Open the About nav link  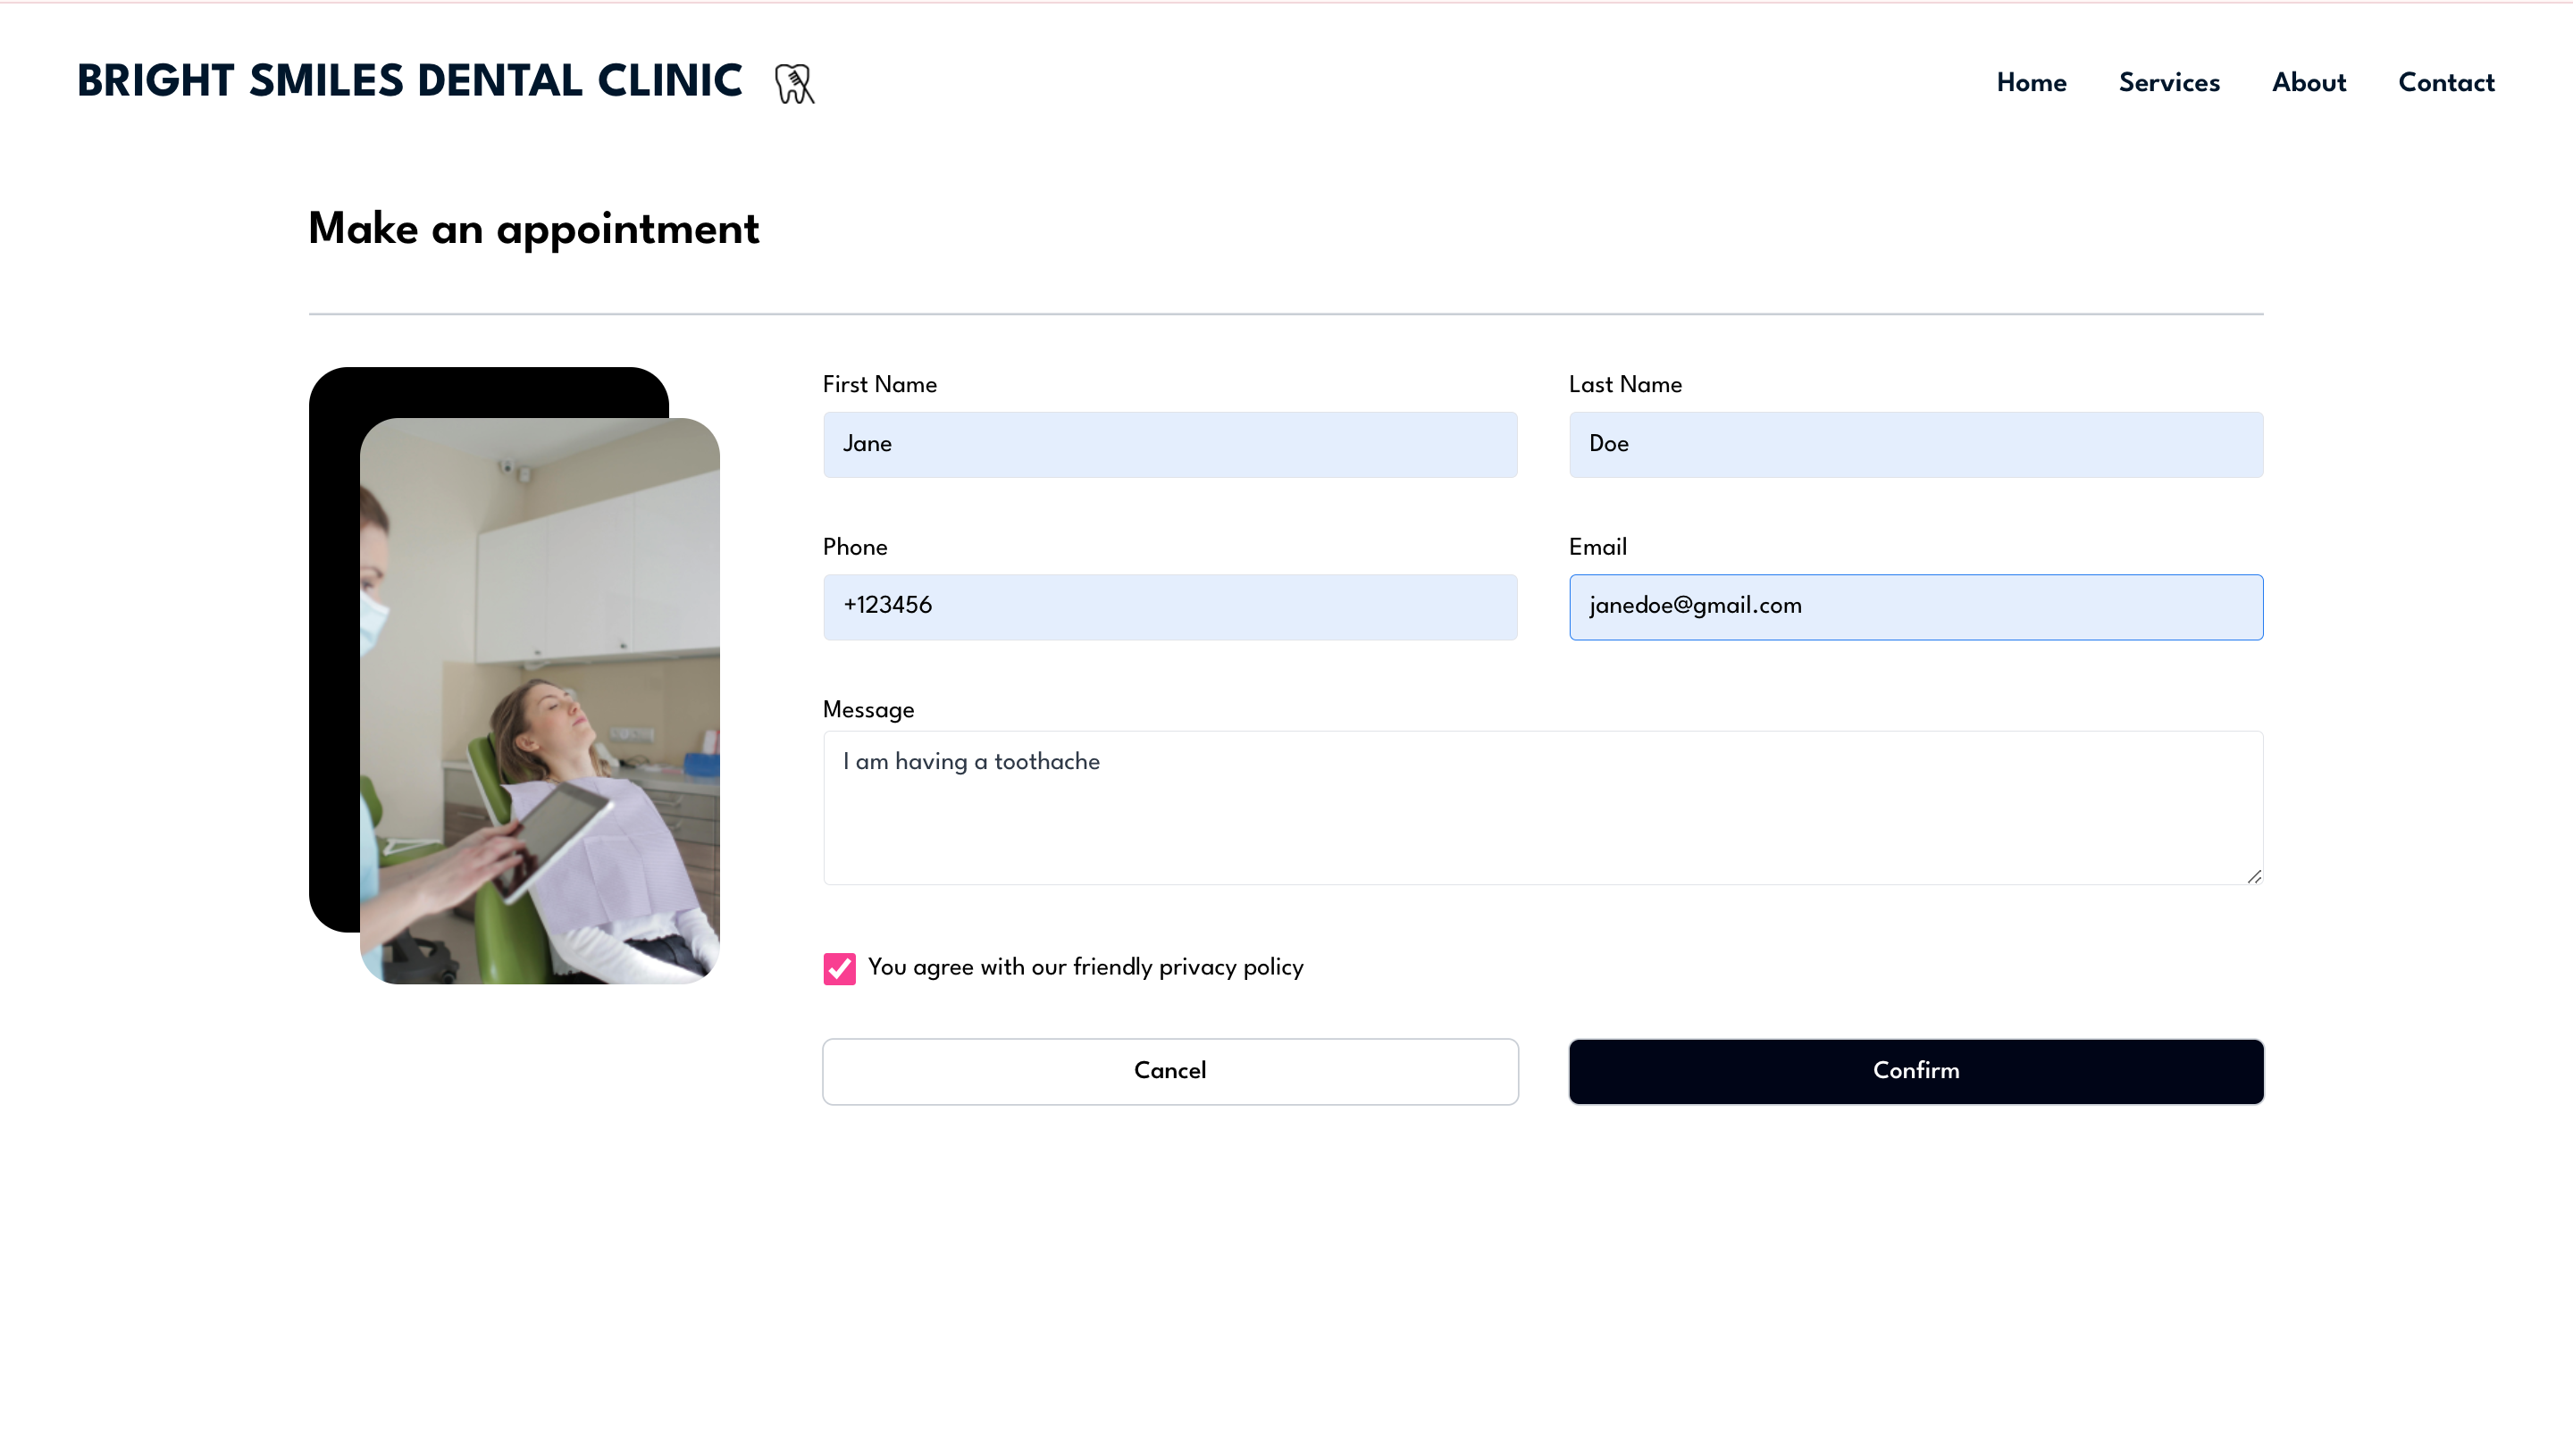(2308, 83)
